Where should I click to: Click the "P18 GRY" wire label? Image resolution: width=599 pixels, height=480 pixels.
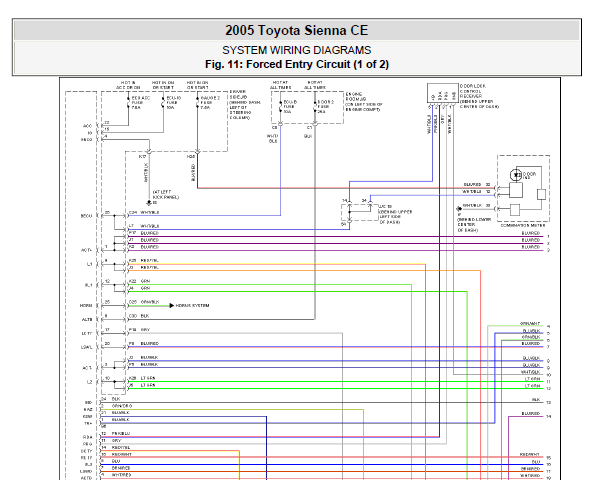[139, 329]
